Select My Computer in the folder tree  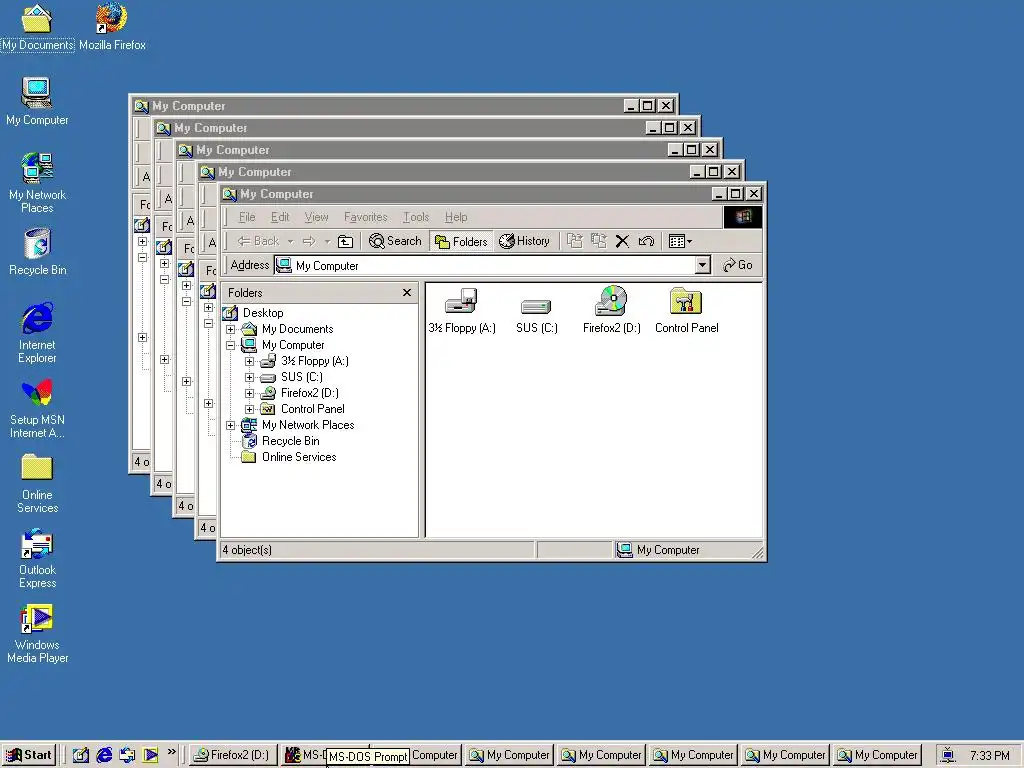point(284,345)
